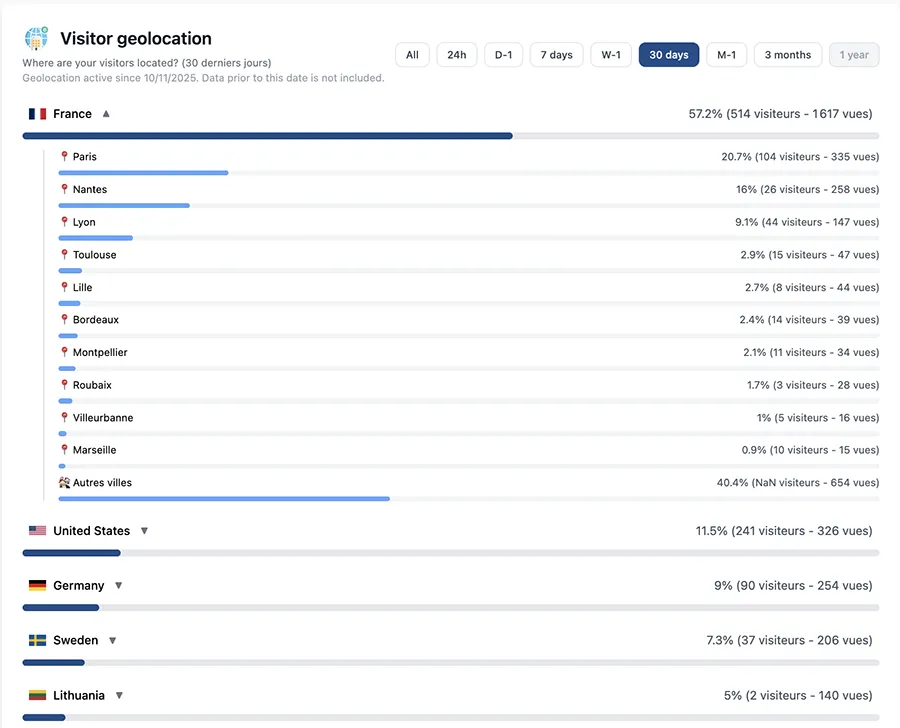Click the Autres villes houses icon

pyautogui.click(x=64, y=483)
